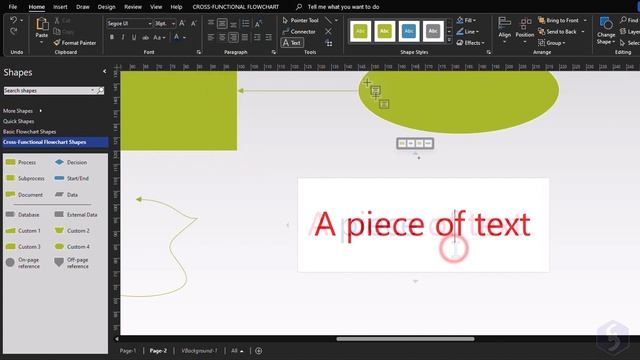Image resolution: width=640 pixels, height=360 pixels.
Task: Click Bring to Front
Action: tap(558, 20)
